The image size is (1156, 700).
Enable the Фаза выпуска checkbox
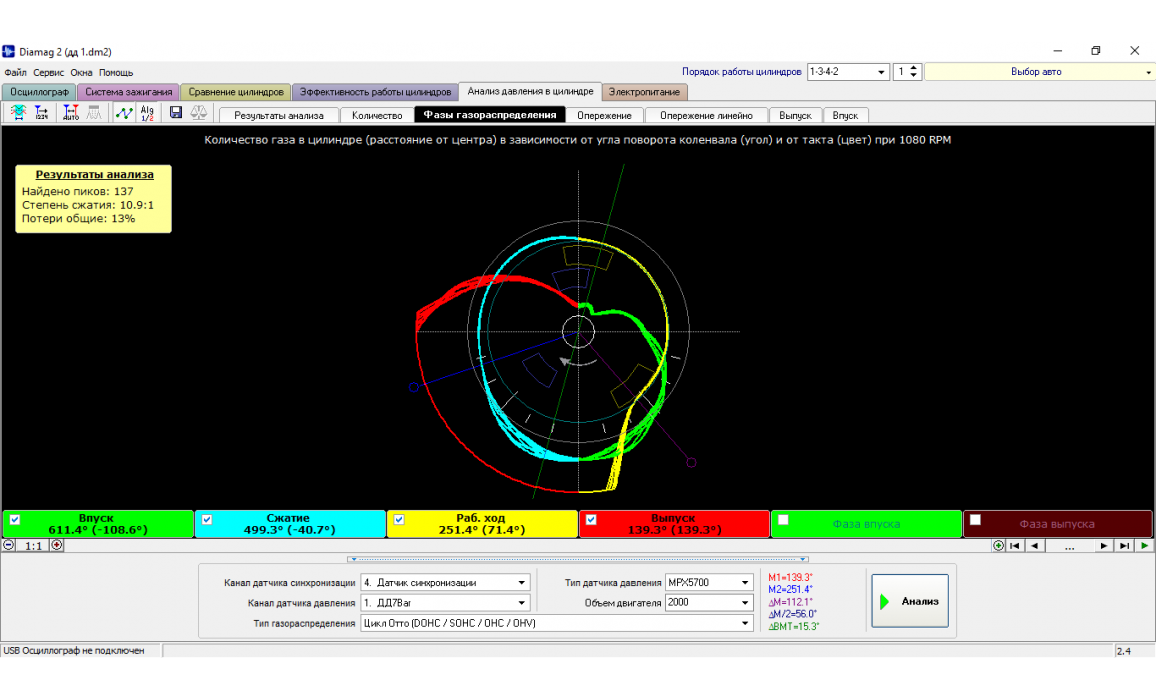[975, 519]
